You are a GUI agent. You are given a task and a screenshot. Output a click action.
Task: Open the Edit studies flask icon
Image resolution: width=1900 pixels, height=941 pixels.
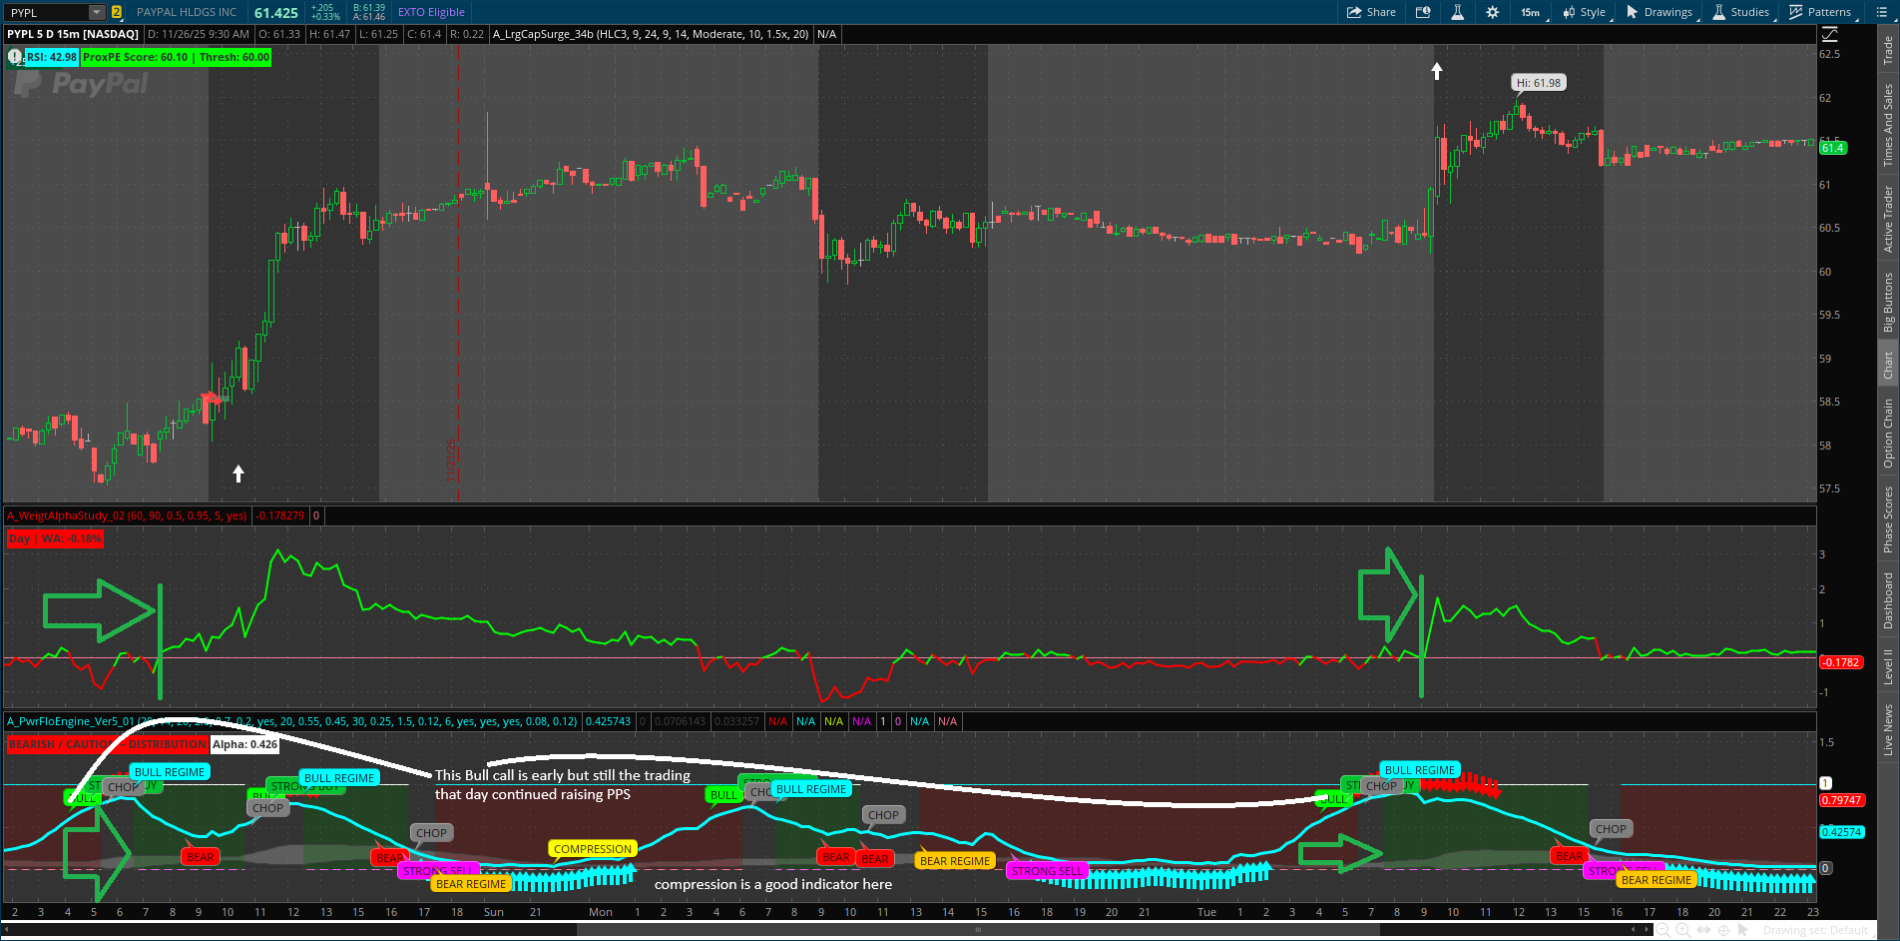click(x=1457, y=12)
